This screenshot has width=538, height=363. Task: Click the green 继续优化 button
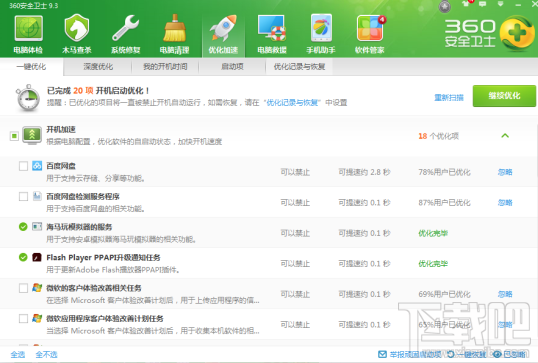pyautogui.click(x=504, y=96)
